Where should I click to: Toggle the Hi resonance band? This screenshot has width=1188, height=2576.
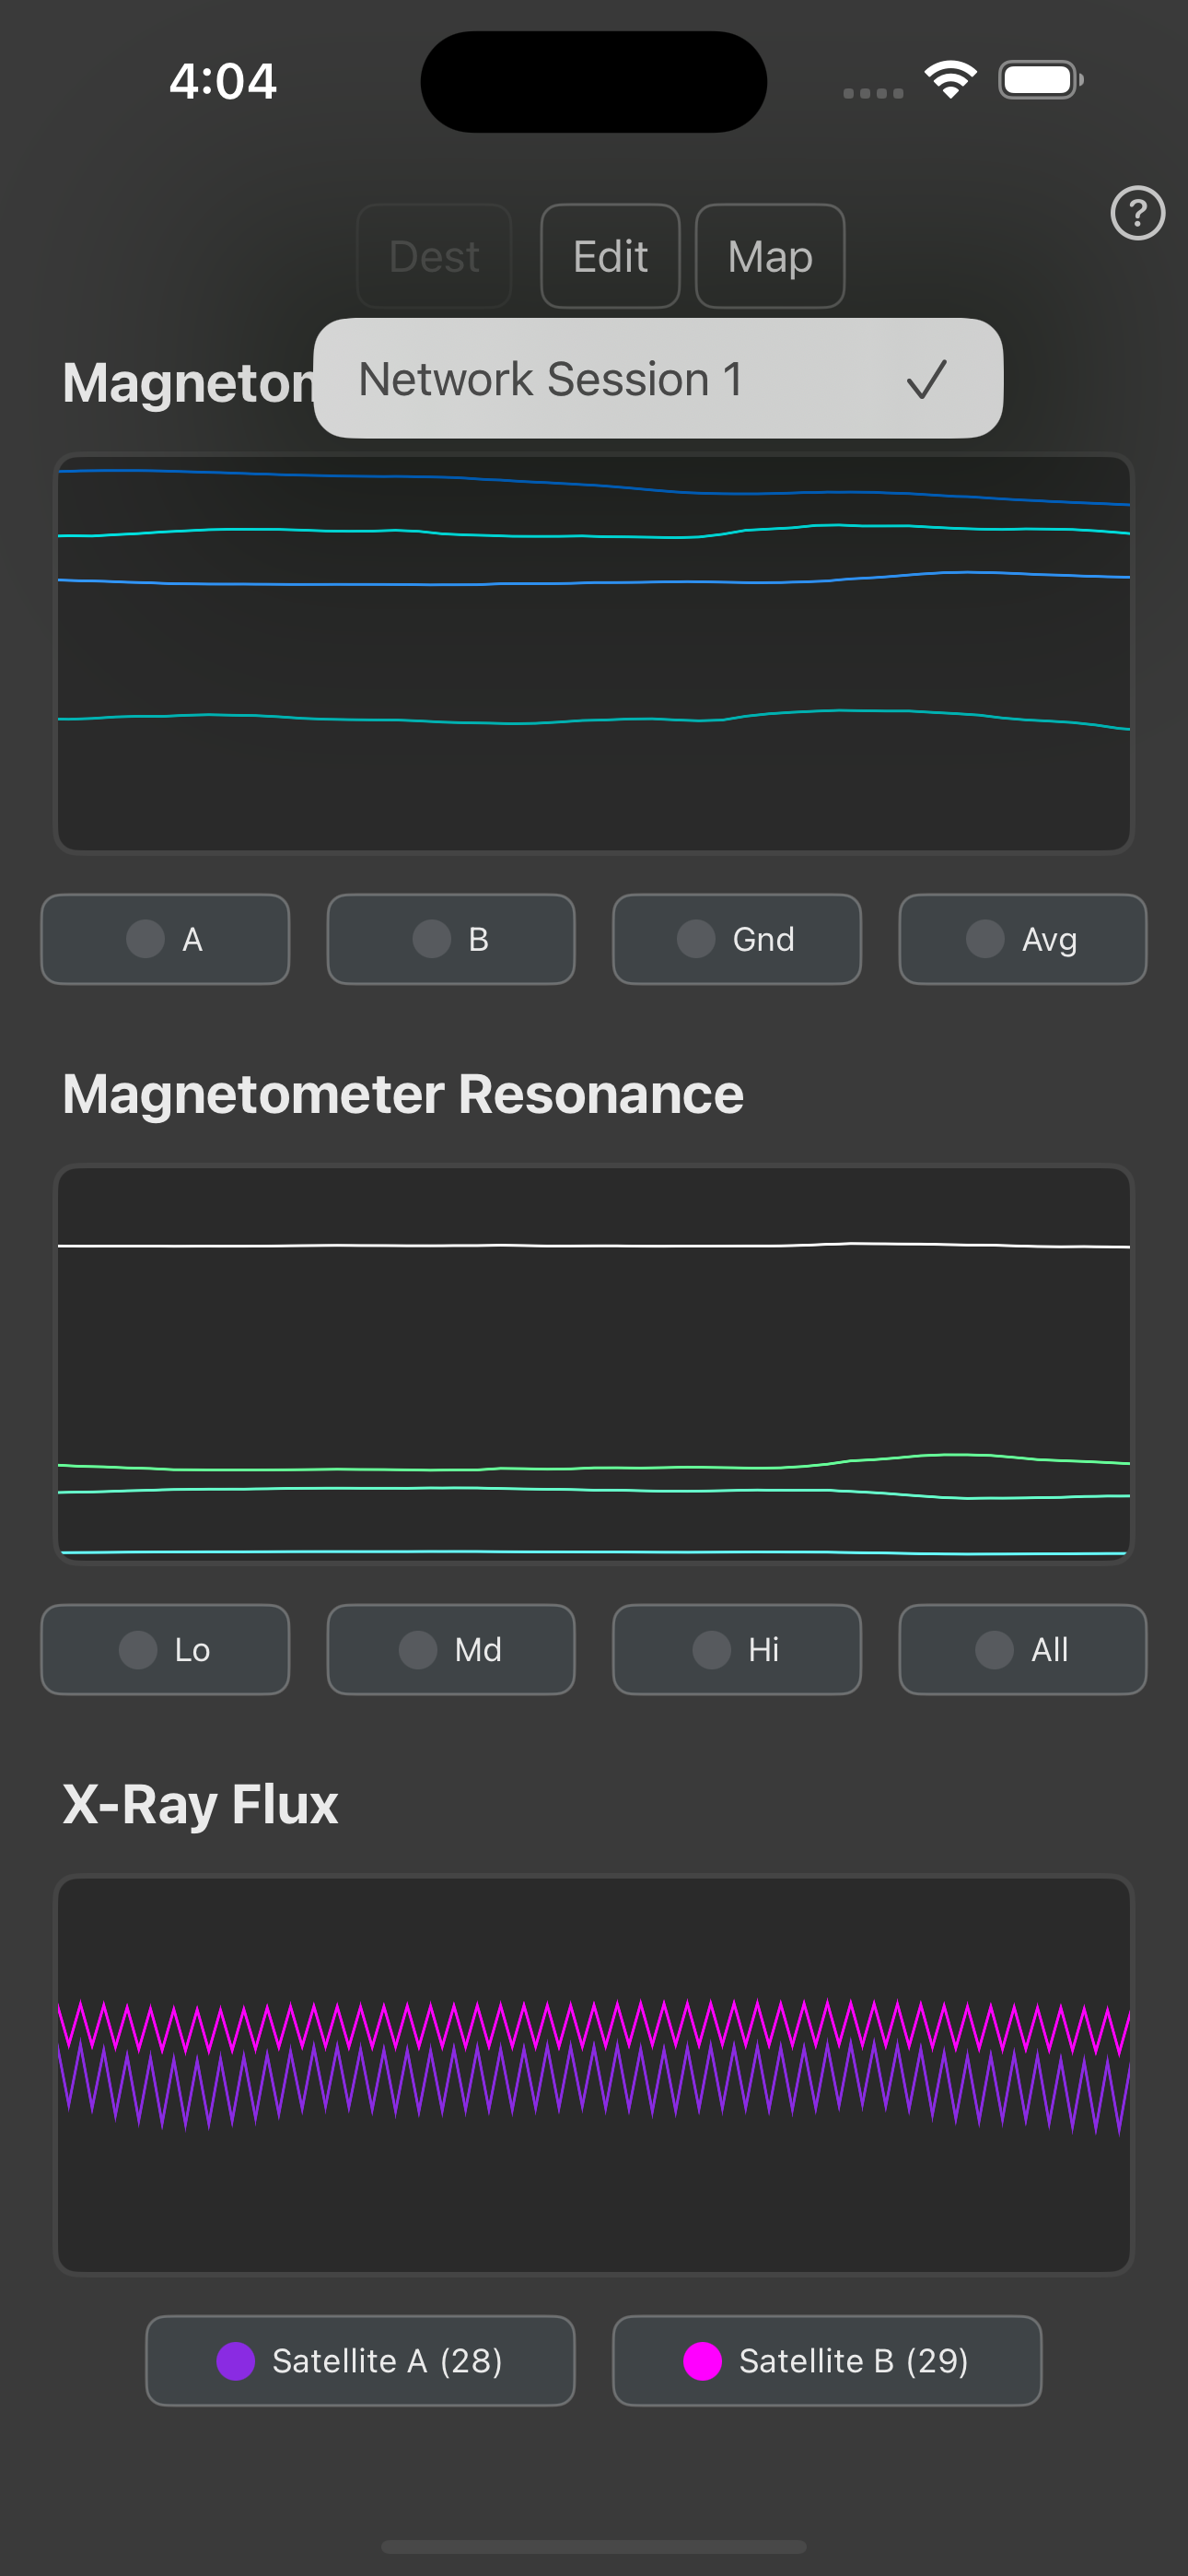pyautogui.click(x=737, y=1649)
